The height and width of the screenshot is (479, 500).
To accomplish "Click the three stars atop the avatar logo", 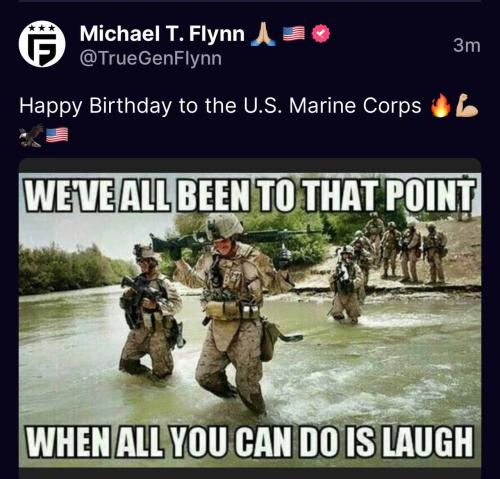I will point(42,28).
